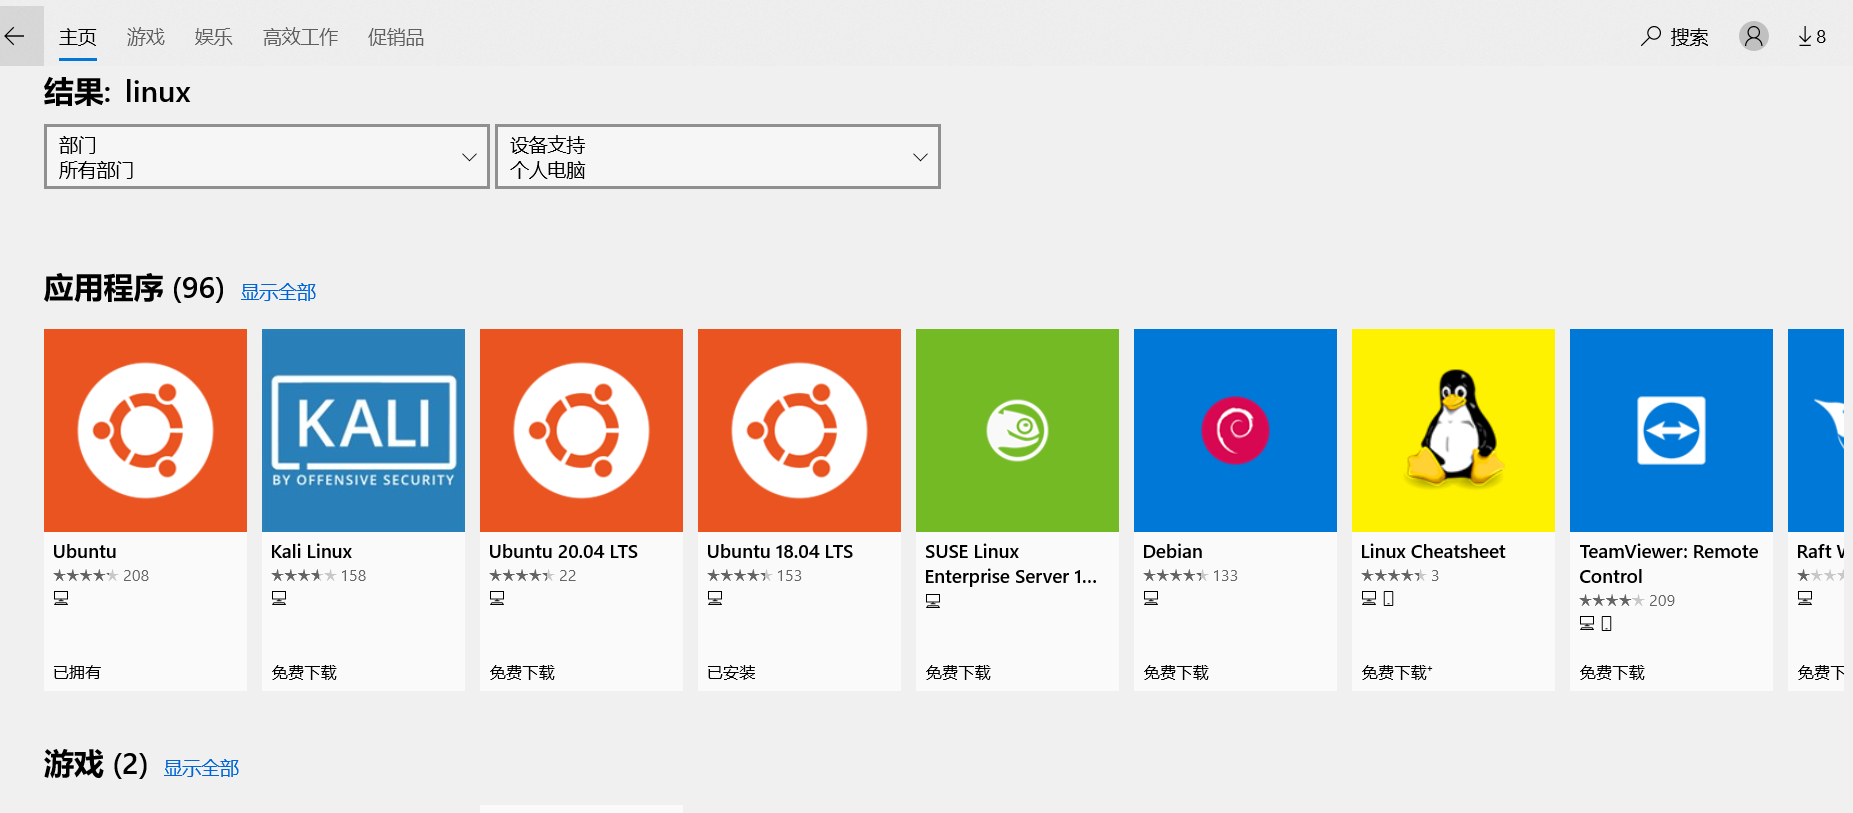
Task: Click the SUSE Linux Enterprise Server title
Action: click(1011, 564)
